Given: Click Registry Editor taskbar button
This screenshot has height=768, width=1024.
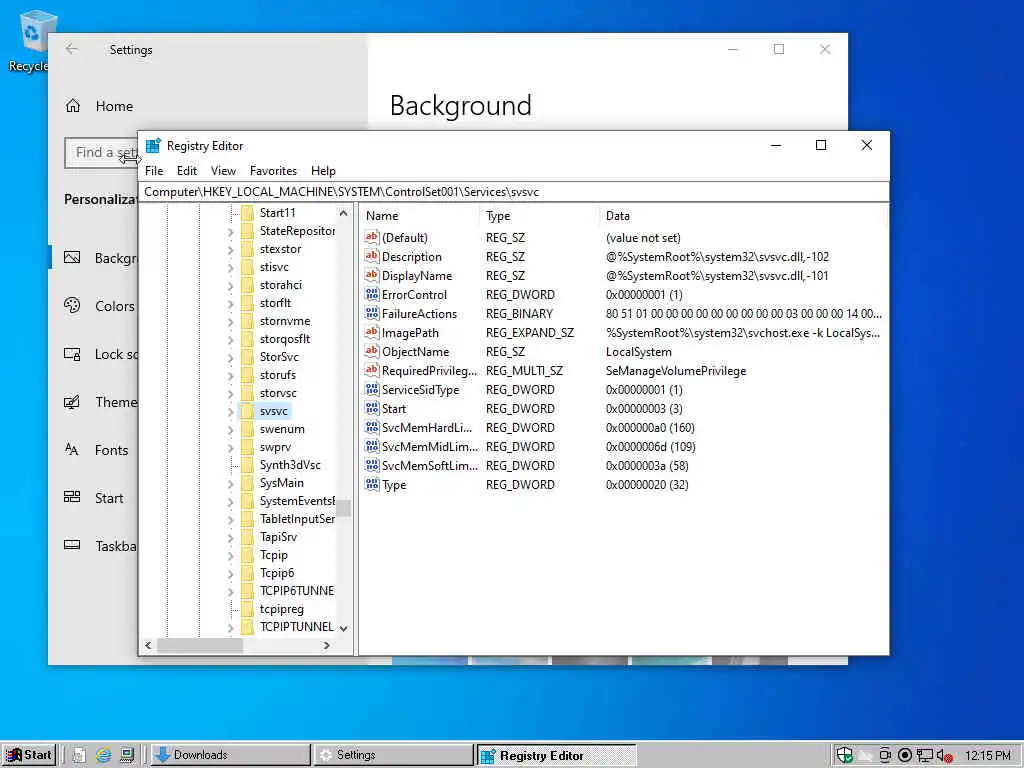Looking at the screenshot, I should (556, 755).
